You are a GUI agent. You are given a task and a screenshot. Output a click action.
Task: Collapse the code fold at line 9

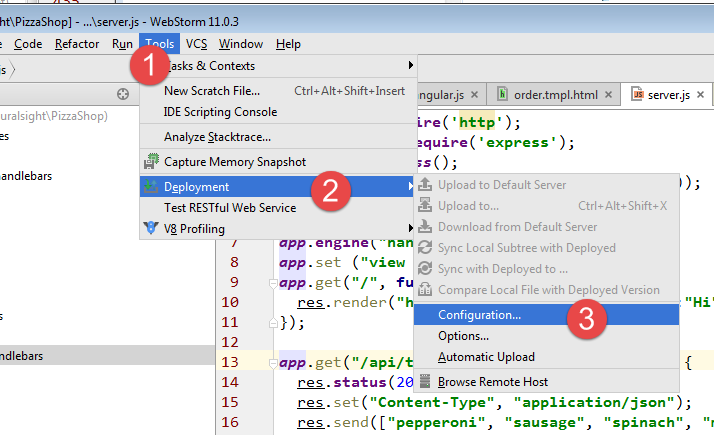pyautogui.click(x=273, y=283)
